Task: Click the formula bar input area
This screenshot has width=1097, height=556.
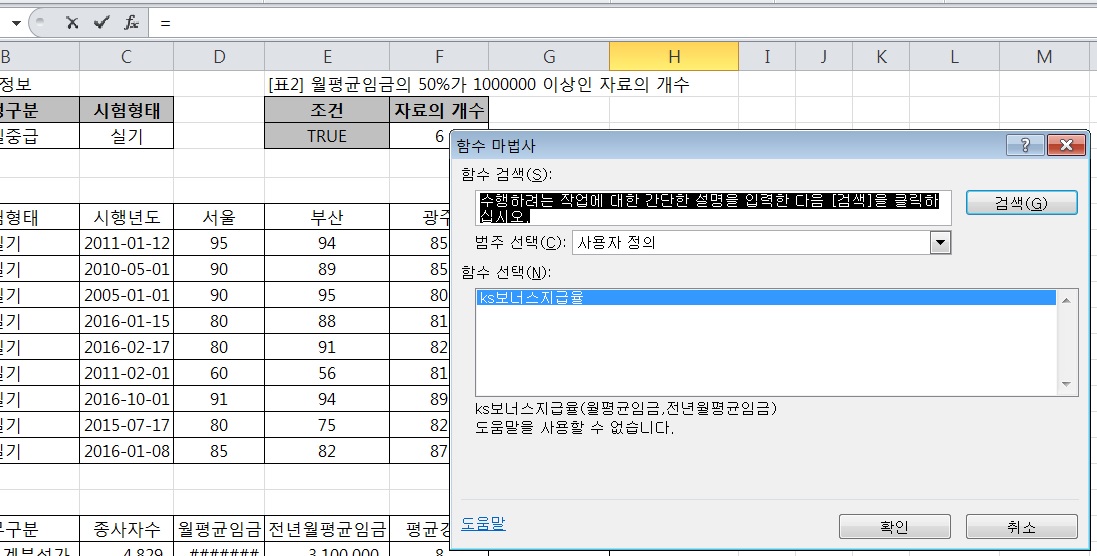Action: [x=600, y=22]
